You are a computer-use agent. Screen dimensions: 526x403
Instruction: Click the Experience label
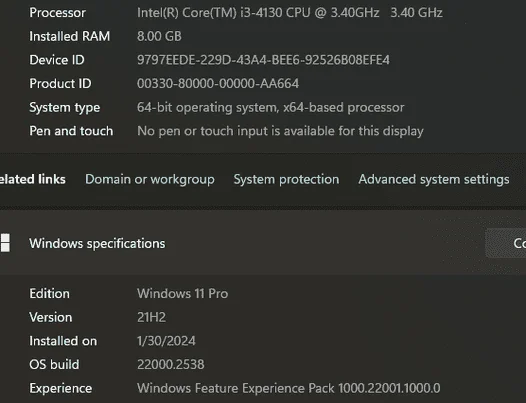click(60, 389)
